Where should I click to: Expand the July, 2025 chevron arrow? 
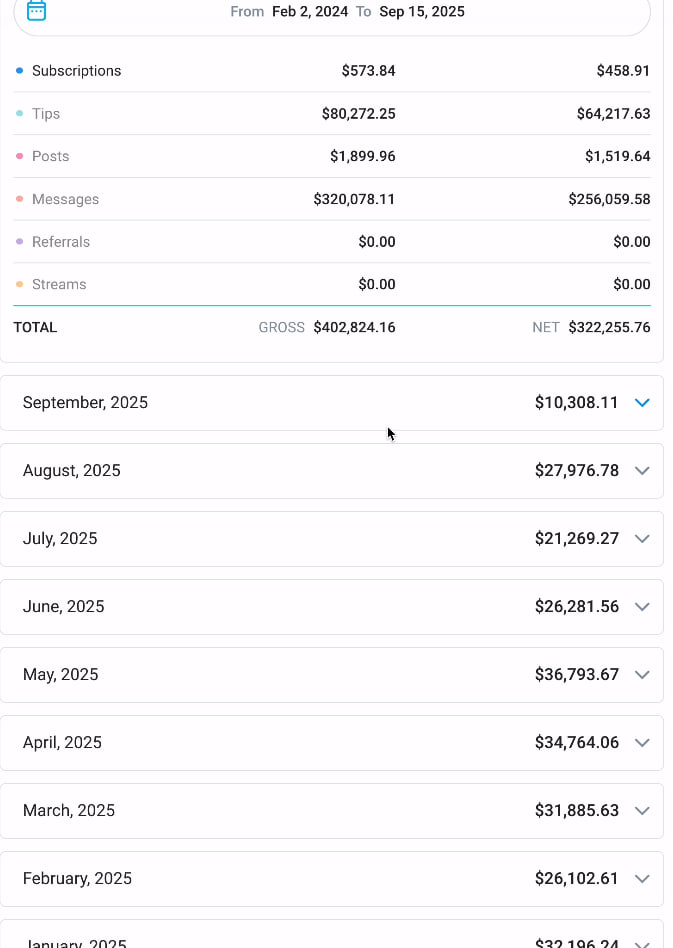tap(642, 539)
